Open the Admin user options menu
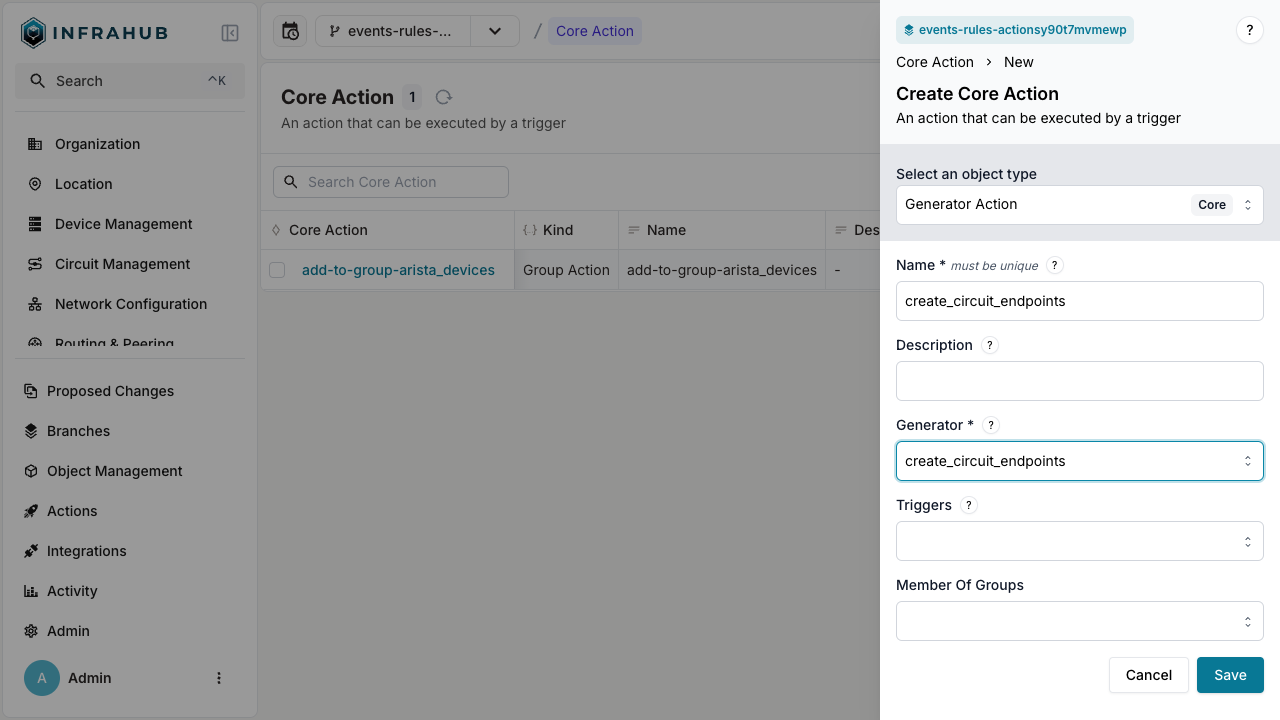The height and width of the screenshot is (720, 1280). coord(219,678)
